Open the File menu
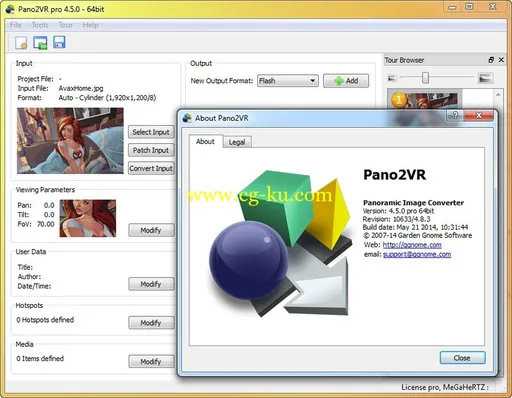This screenshot has height=398, width=512. point(16,25)
